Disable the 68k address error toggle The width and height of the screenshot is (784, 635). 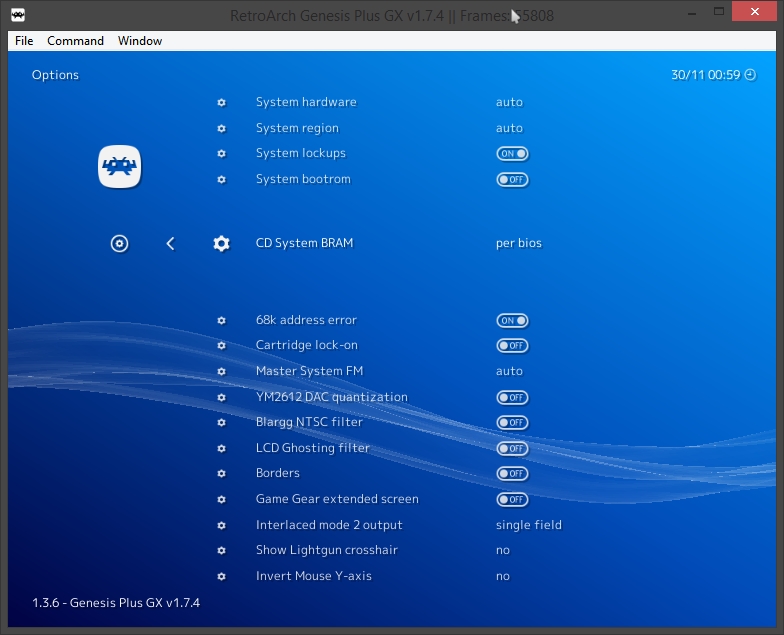pos(512,320)
